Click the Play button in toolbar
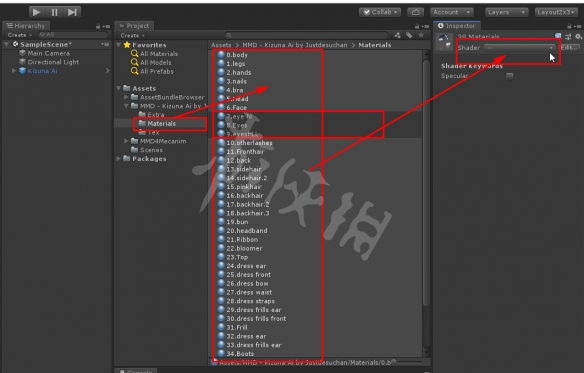 pos(36,12)
